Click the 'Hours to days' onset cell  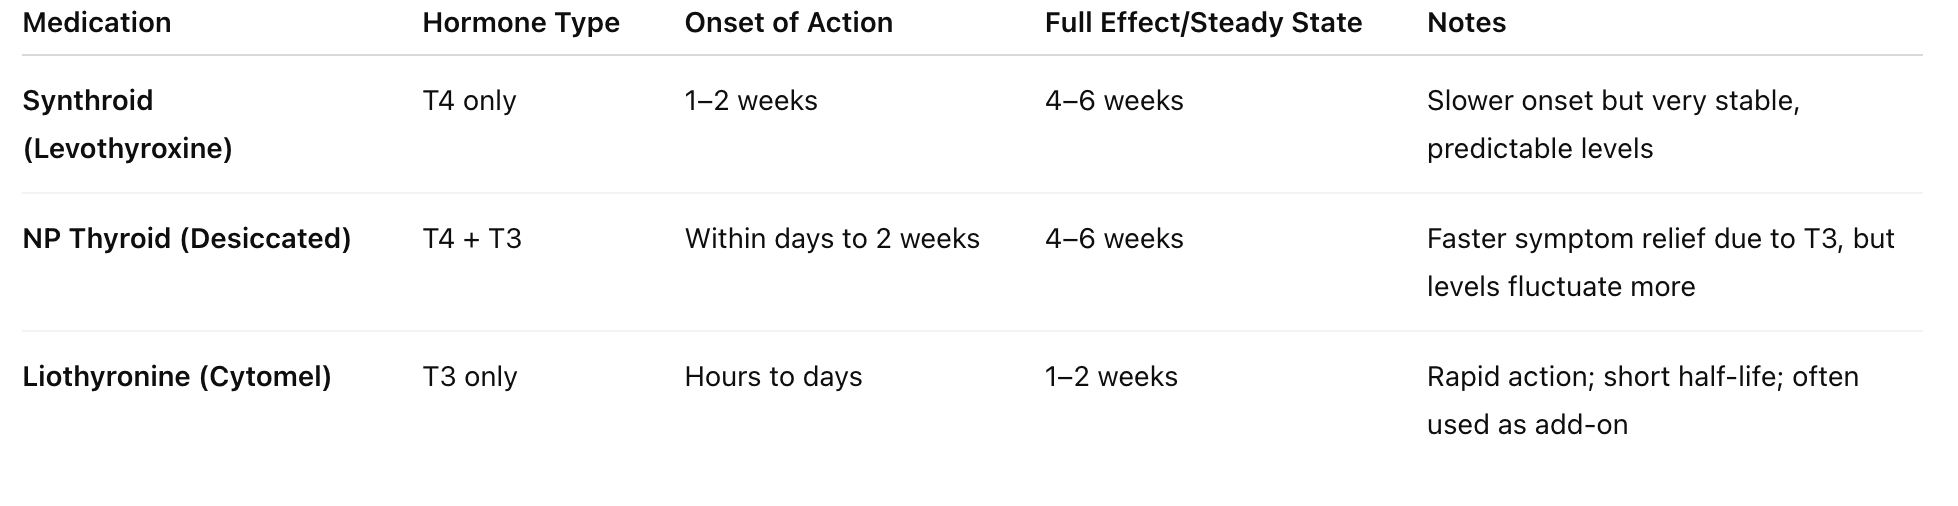click(x=773, y=377)
